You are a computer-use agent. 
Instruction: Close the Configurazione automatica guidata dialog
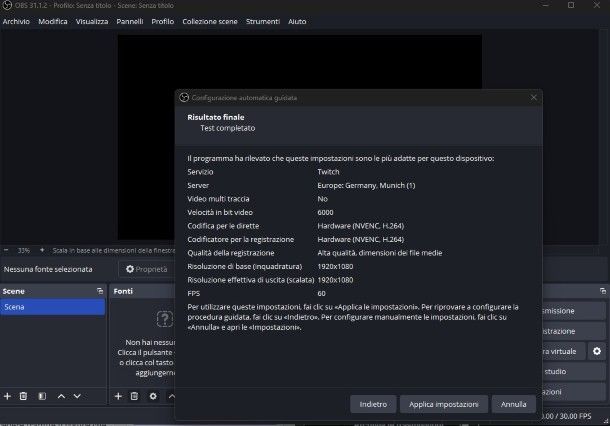[533, 98]
